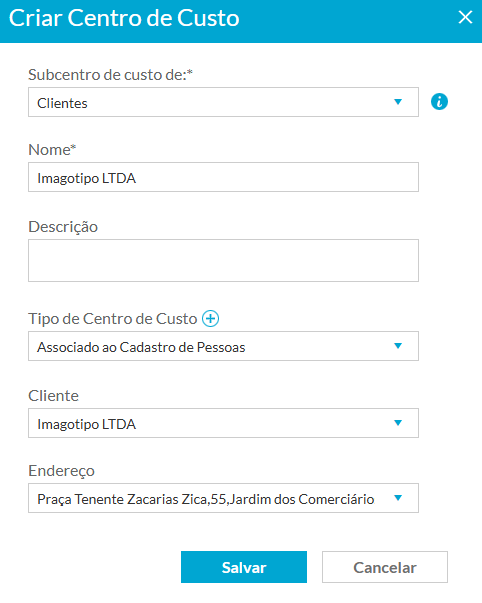Click the Endereço field label

62,471
